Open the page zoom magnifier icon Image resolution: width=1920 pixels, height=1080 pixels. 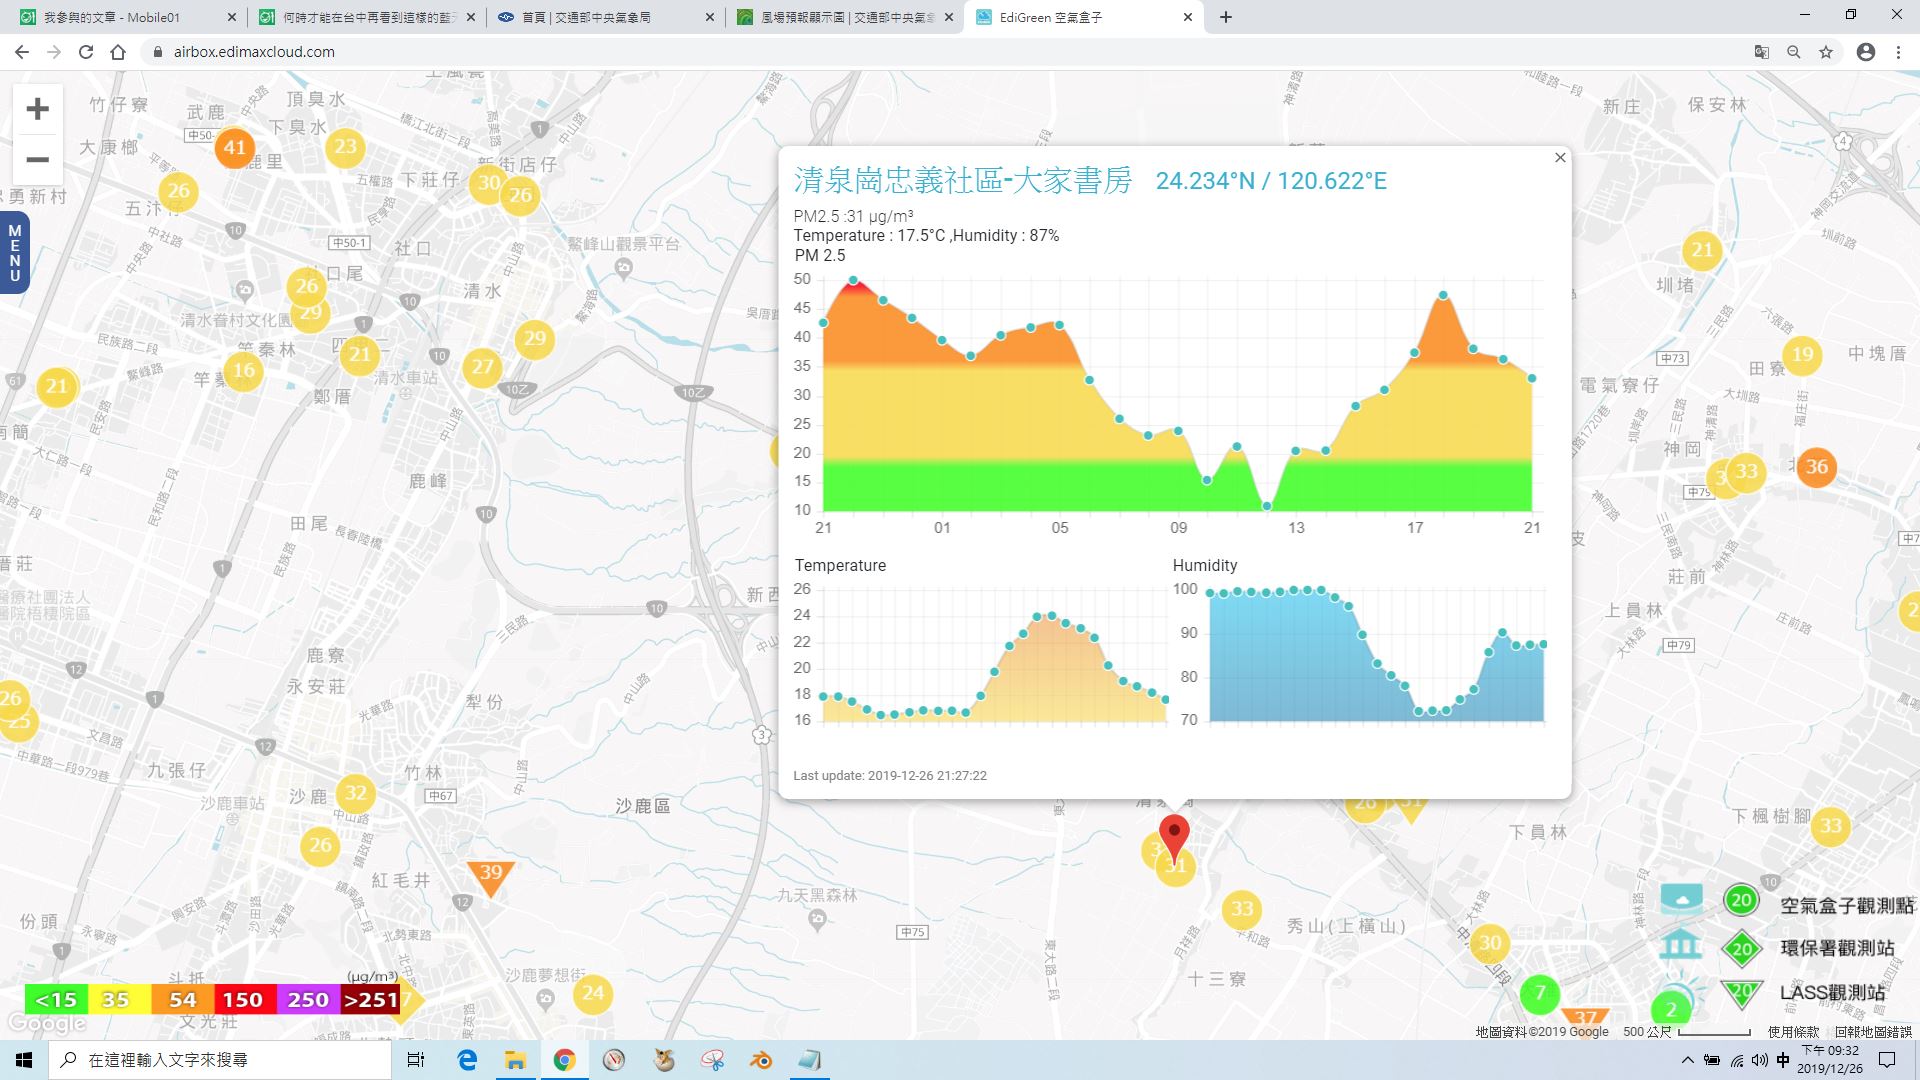(1794, 52)
